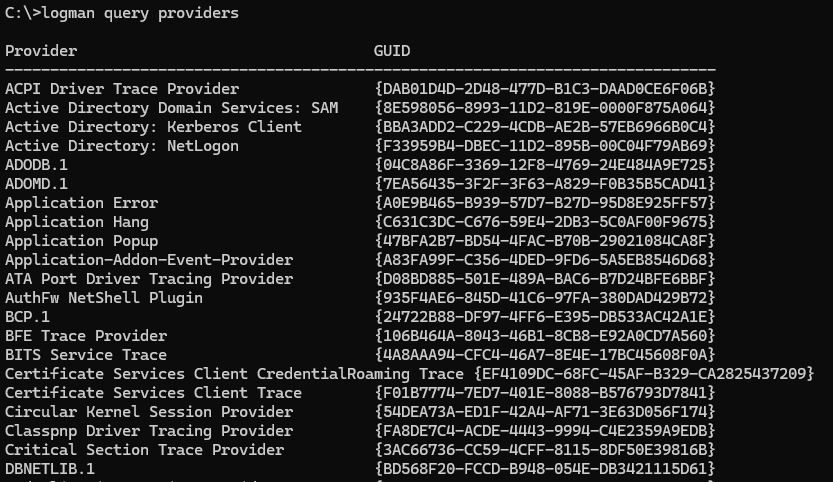Select the Application Popup provider name
The image size is (833, 482).
coord(81,241)
